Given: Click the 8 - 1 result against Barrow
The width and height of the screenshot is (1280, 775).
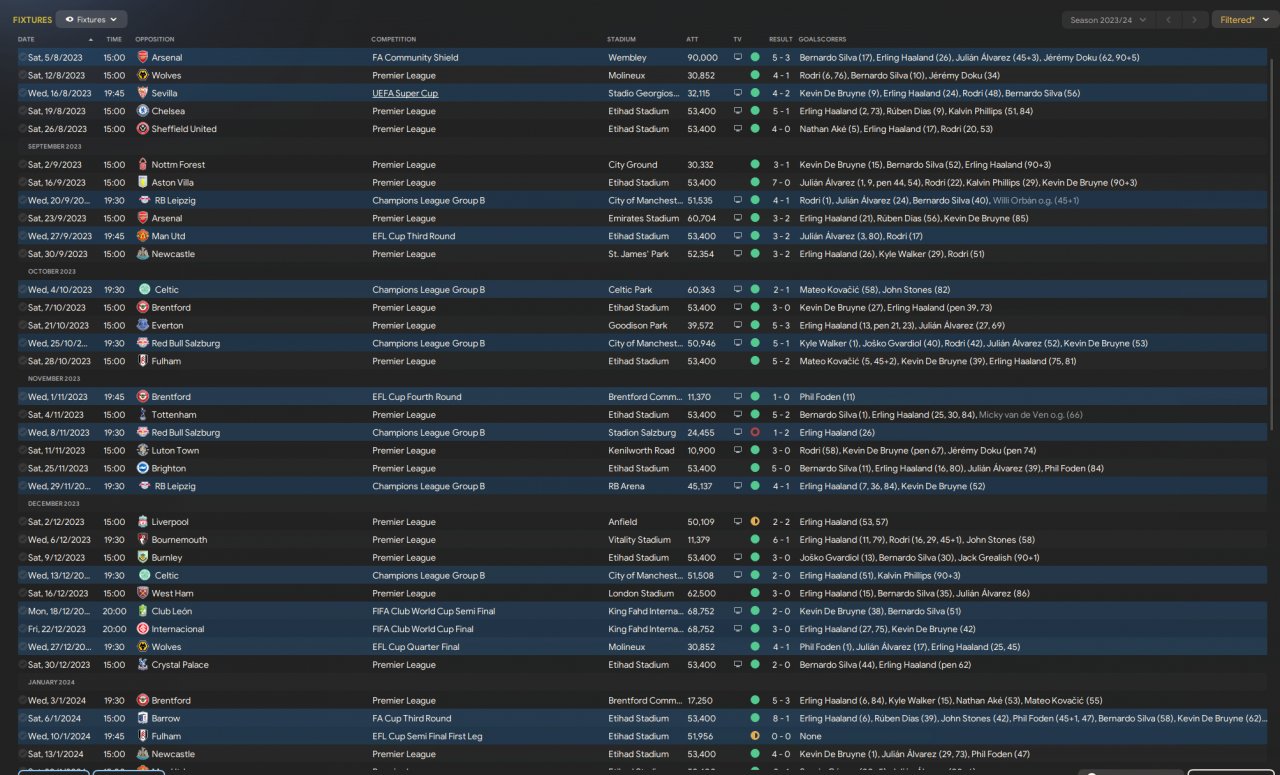Looking at the screenshot, I should pos(781,719).
